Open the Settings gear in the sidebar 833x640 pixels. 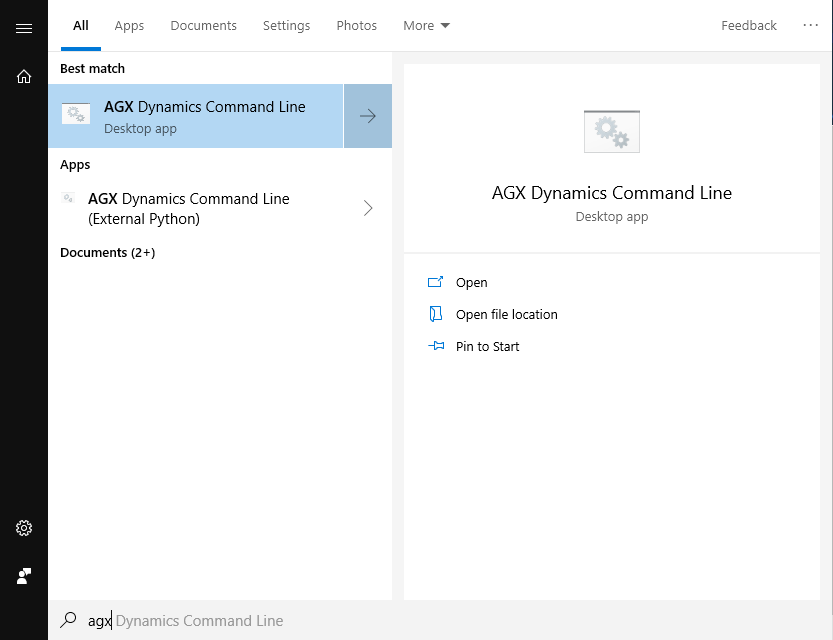(x=24, y=528)
